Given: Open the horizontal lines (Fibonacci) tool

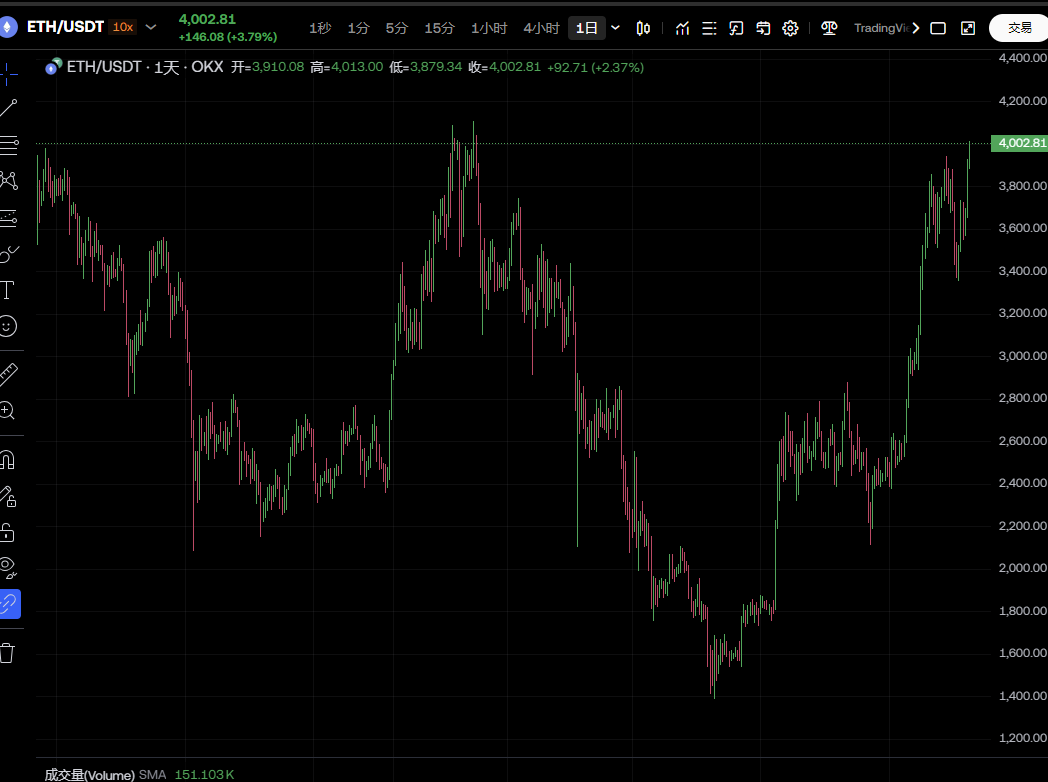Looking at the screenshot, I should point(9,145).
